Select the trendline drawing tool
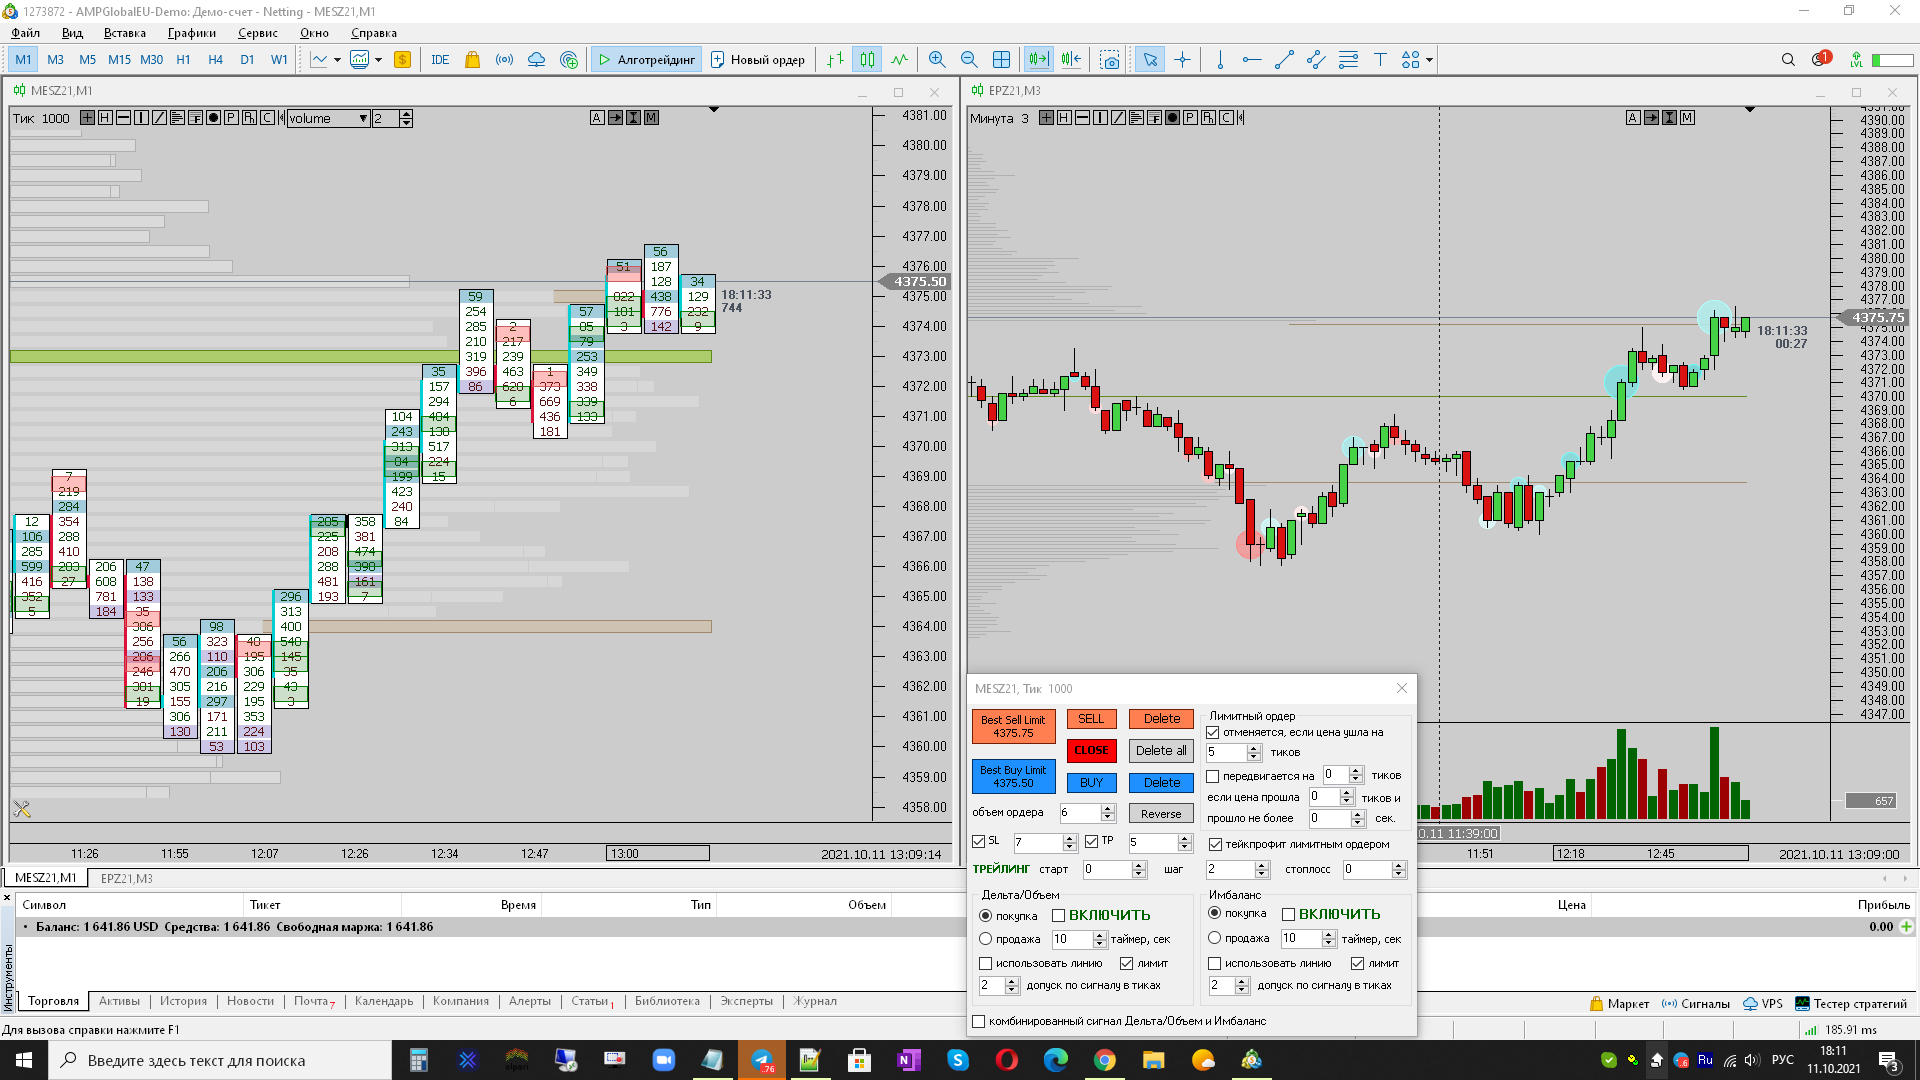The image size is (1920, 1080). click(1284, 60)
